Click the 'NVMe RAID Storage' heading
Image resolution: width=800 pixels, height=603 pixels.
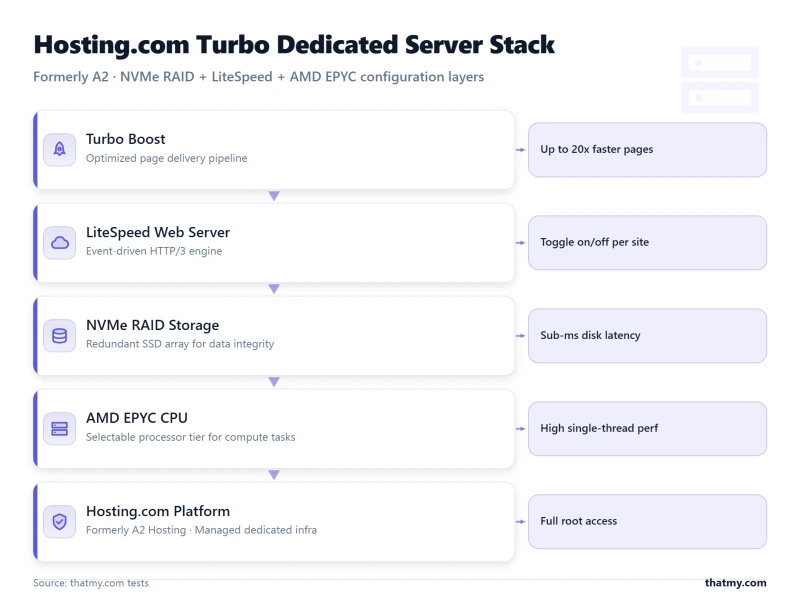click(152, 325)
